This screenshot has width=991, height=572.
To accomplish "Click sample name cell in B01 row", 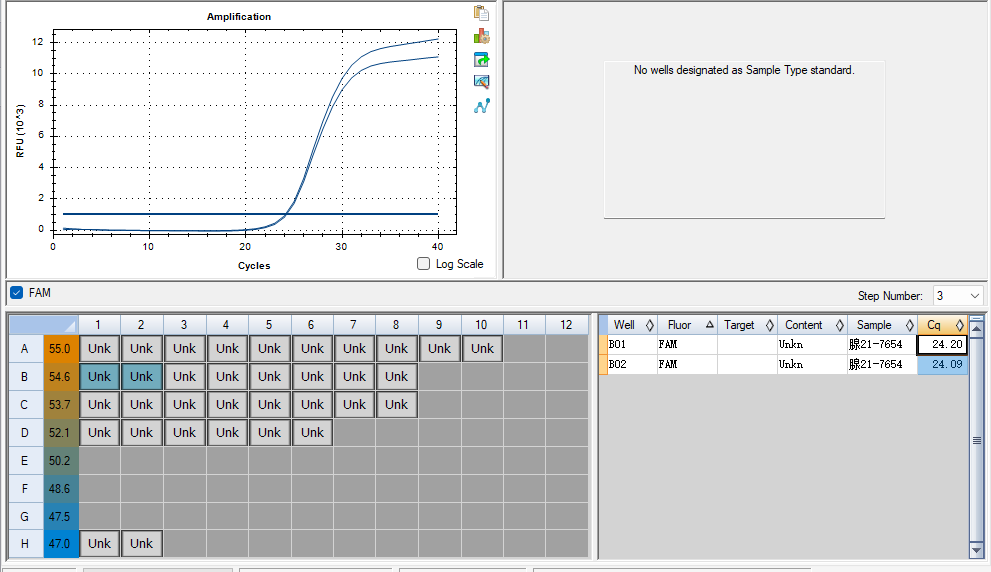I will [x=882, y=344].
